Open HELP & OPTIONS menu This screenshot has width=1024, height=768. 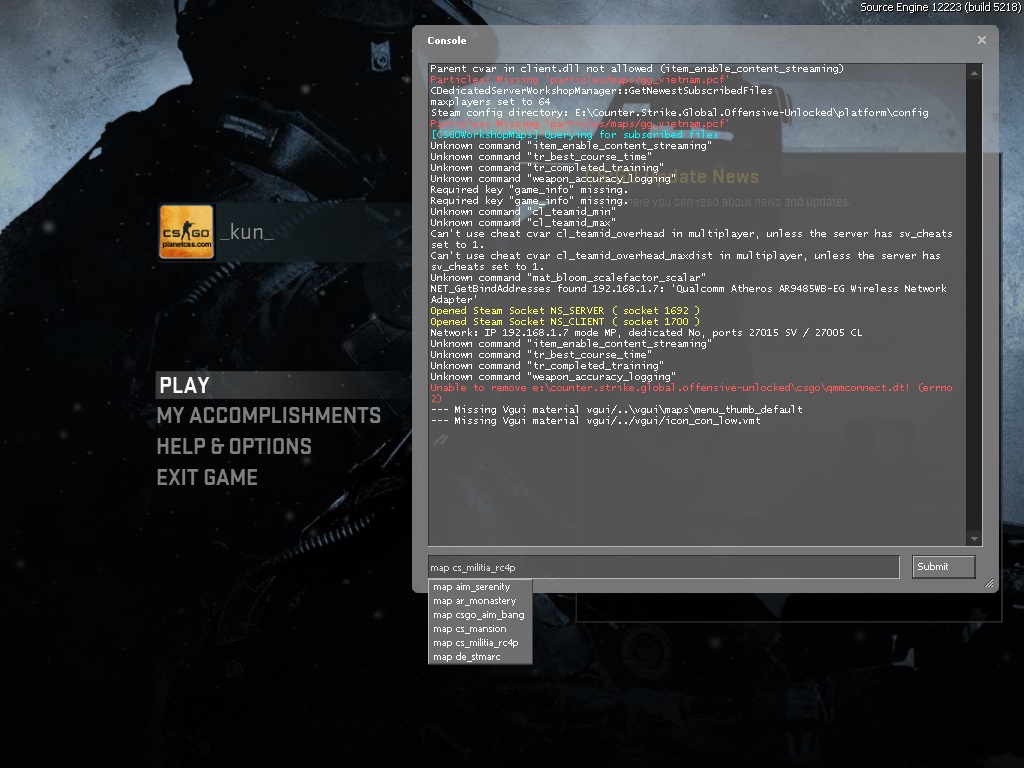click(234, 447)
